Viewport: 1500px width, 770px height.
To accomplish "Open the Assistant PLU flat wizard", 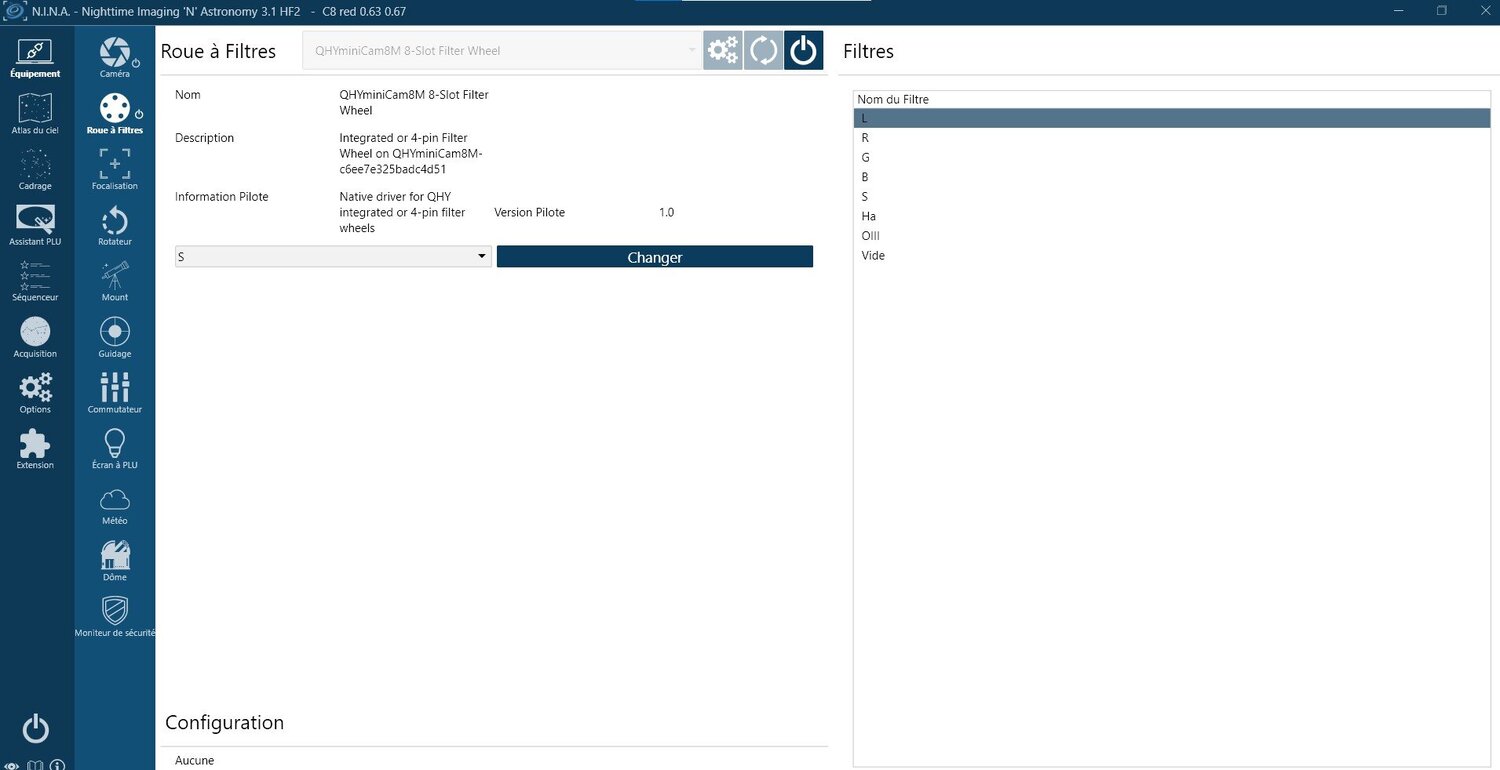I will click(x=35, y=226).
